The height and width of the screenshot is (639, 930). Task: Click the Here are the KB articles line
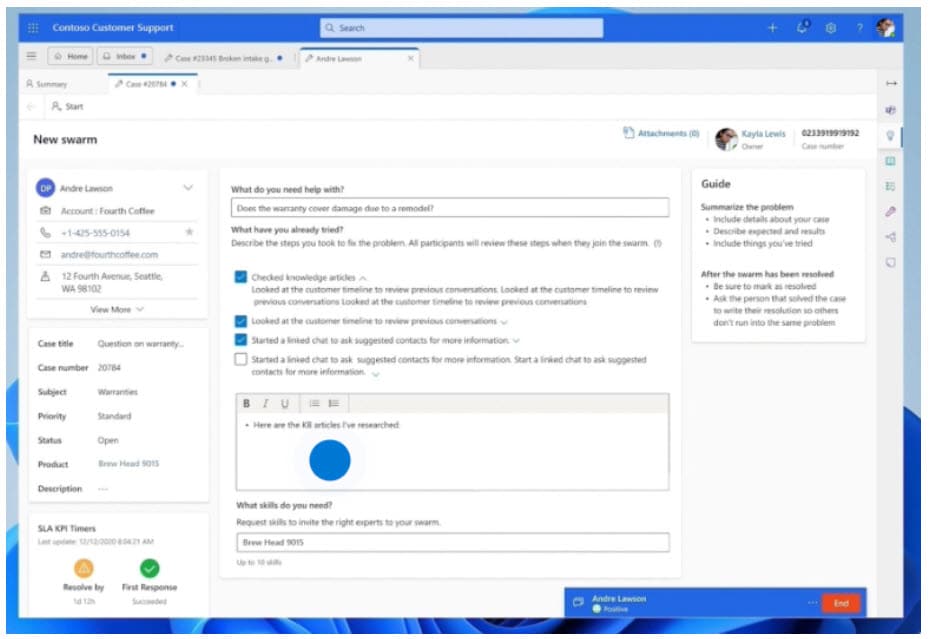(x=326, y=425)
